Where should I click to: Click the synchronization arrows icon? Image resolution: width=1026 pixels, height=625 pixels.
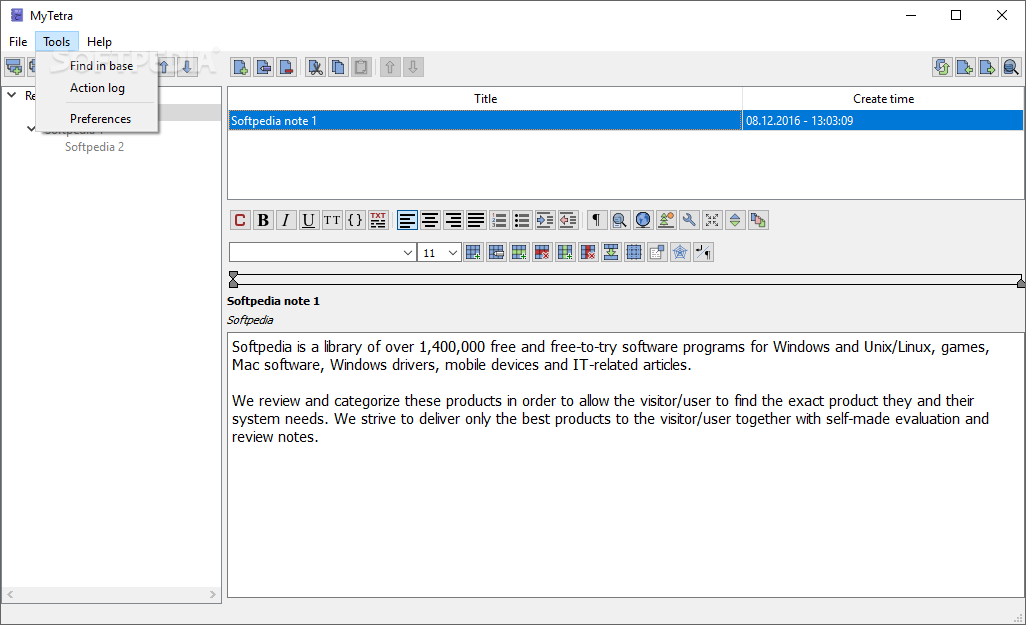[x=942, y=67]
